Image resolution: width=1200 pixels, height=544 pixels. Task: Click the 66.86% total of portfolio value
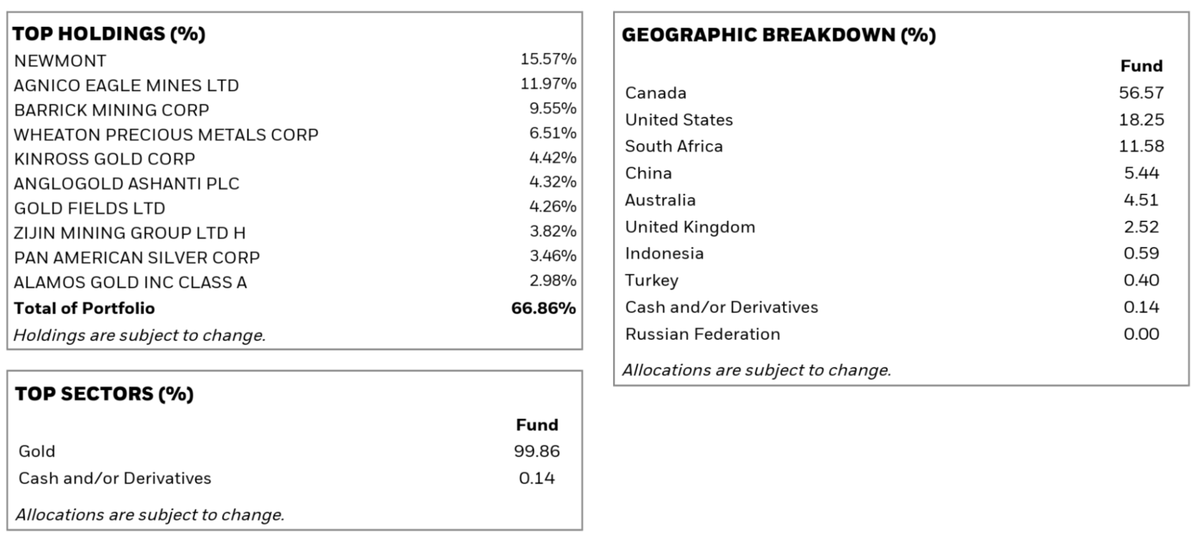544,308
